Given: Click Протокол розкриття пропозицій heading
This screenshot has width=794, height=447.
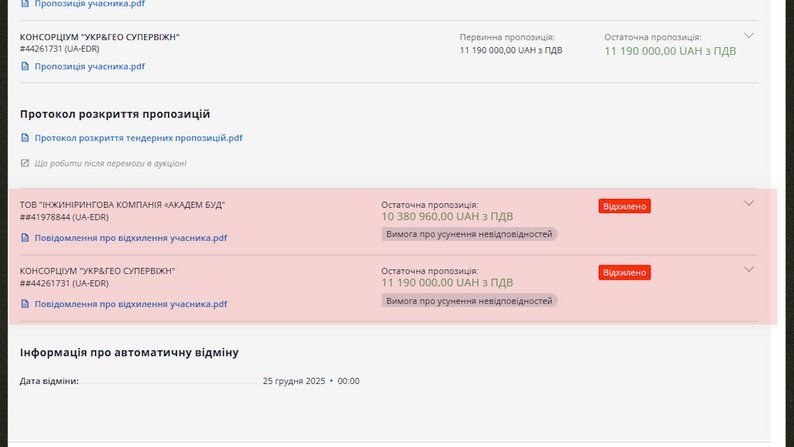Looking at the screenshot, I should click(x=115, y=114).
